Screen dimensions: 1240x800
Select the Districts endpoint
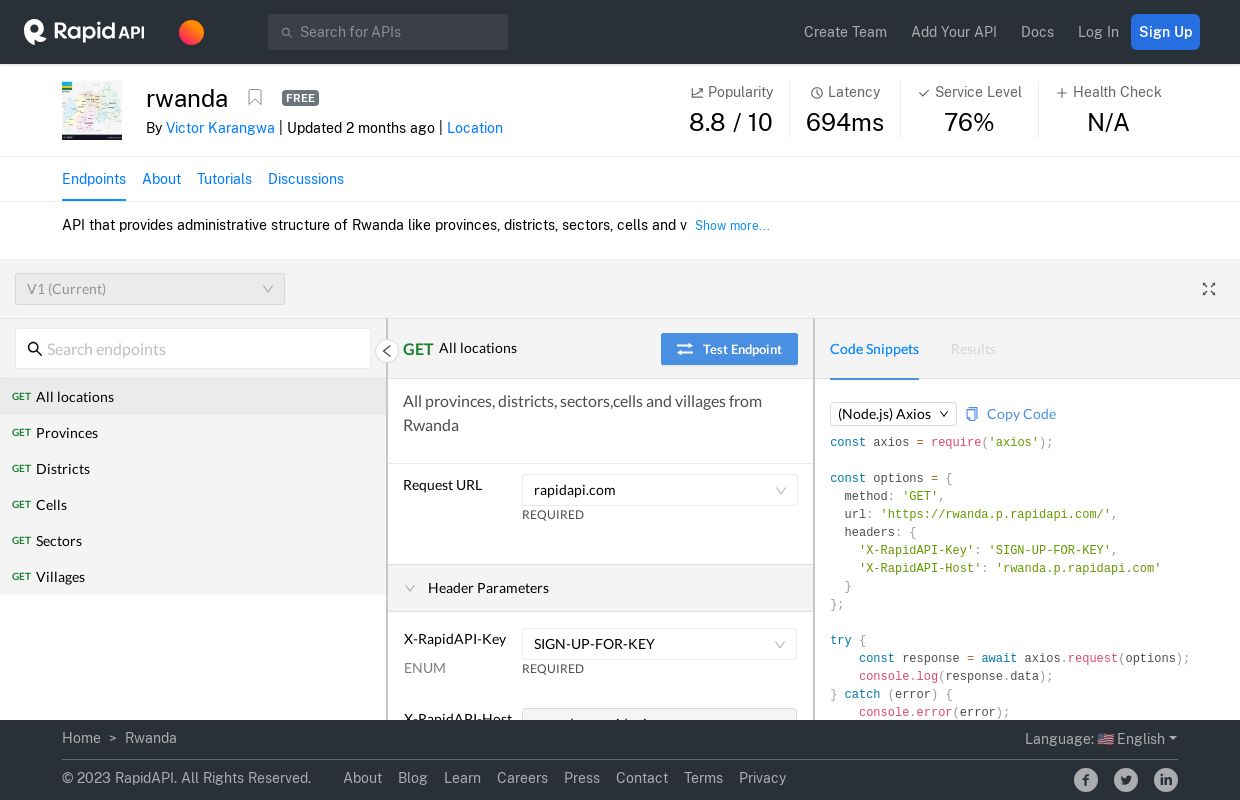193,469
